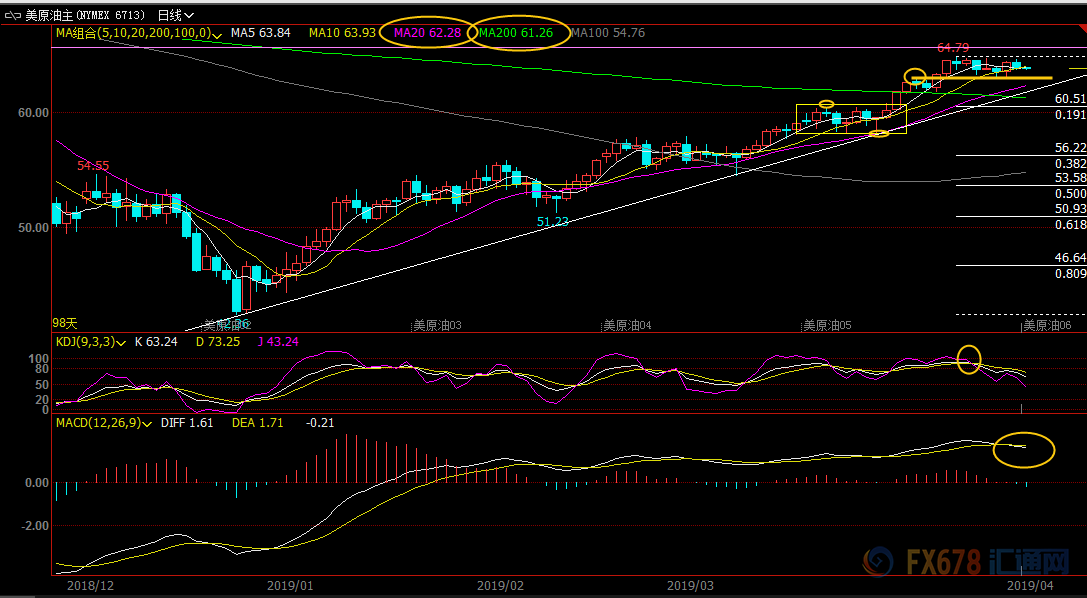The image size is (1087, 598).
Task: Click the 50.00 price axis label
Action: pos(33,227)
